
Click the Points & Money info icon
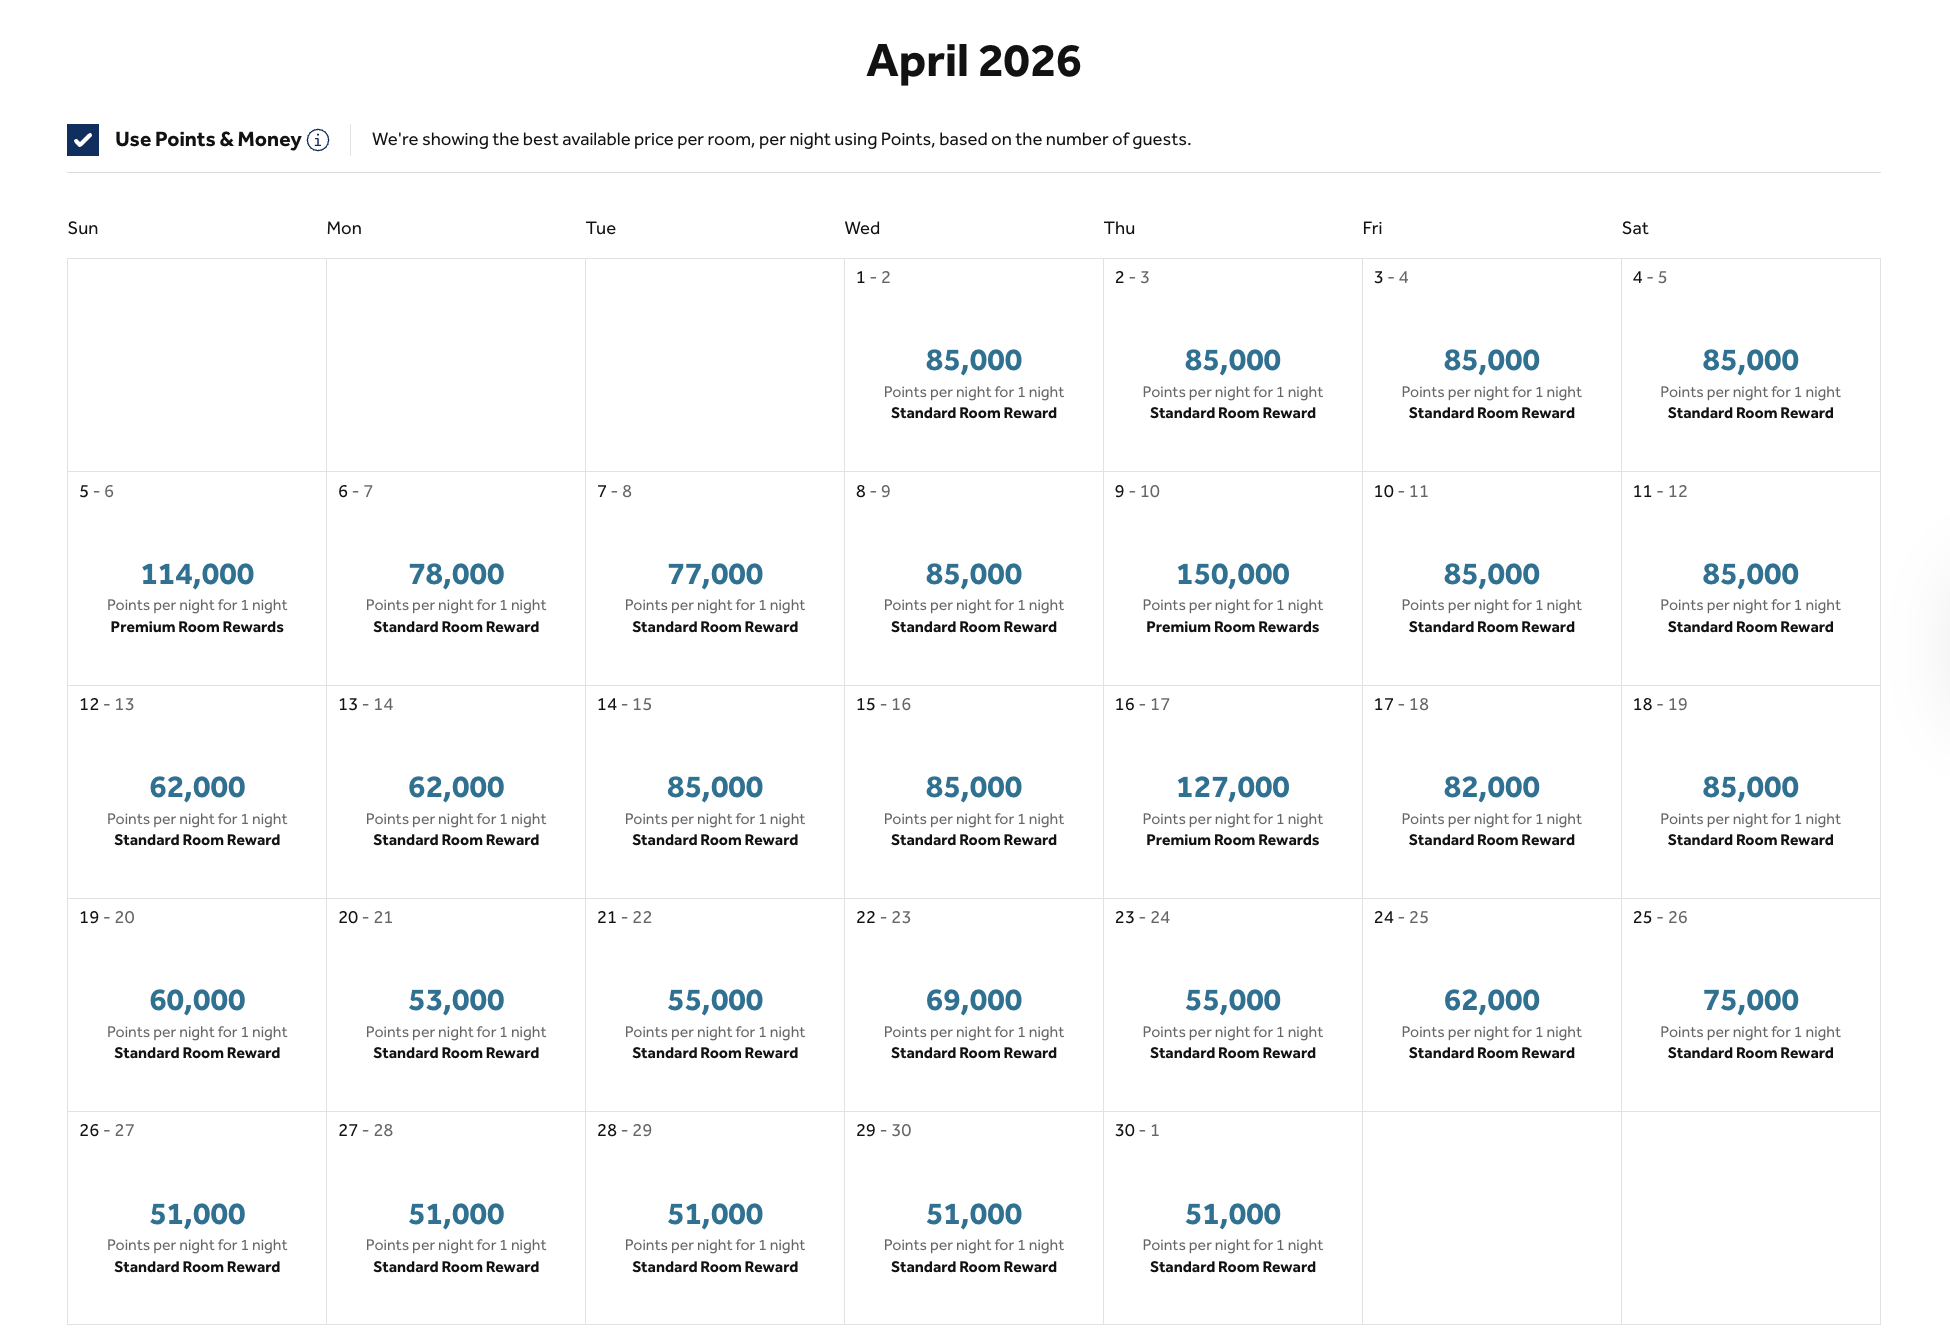[318, 140]
